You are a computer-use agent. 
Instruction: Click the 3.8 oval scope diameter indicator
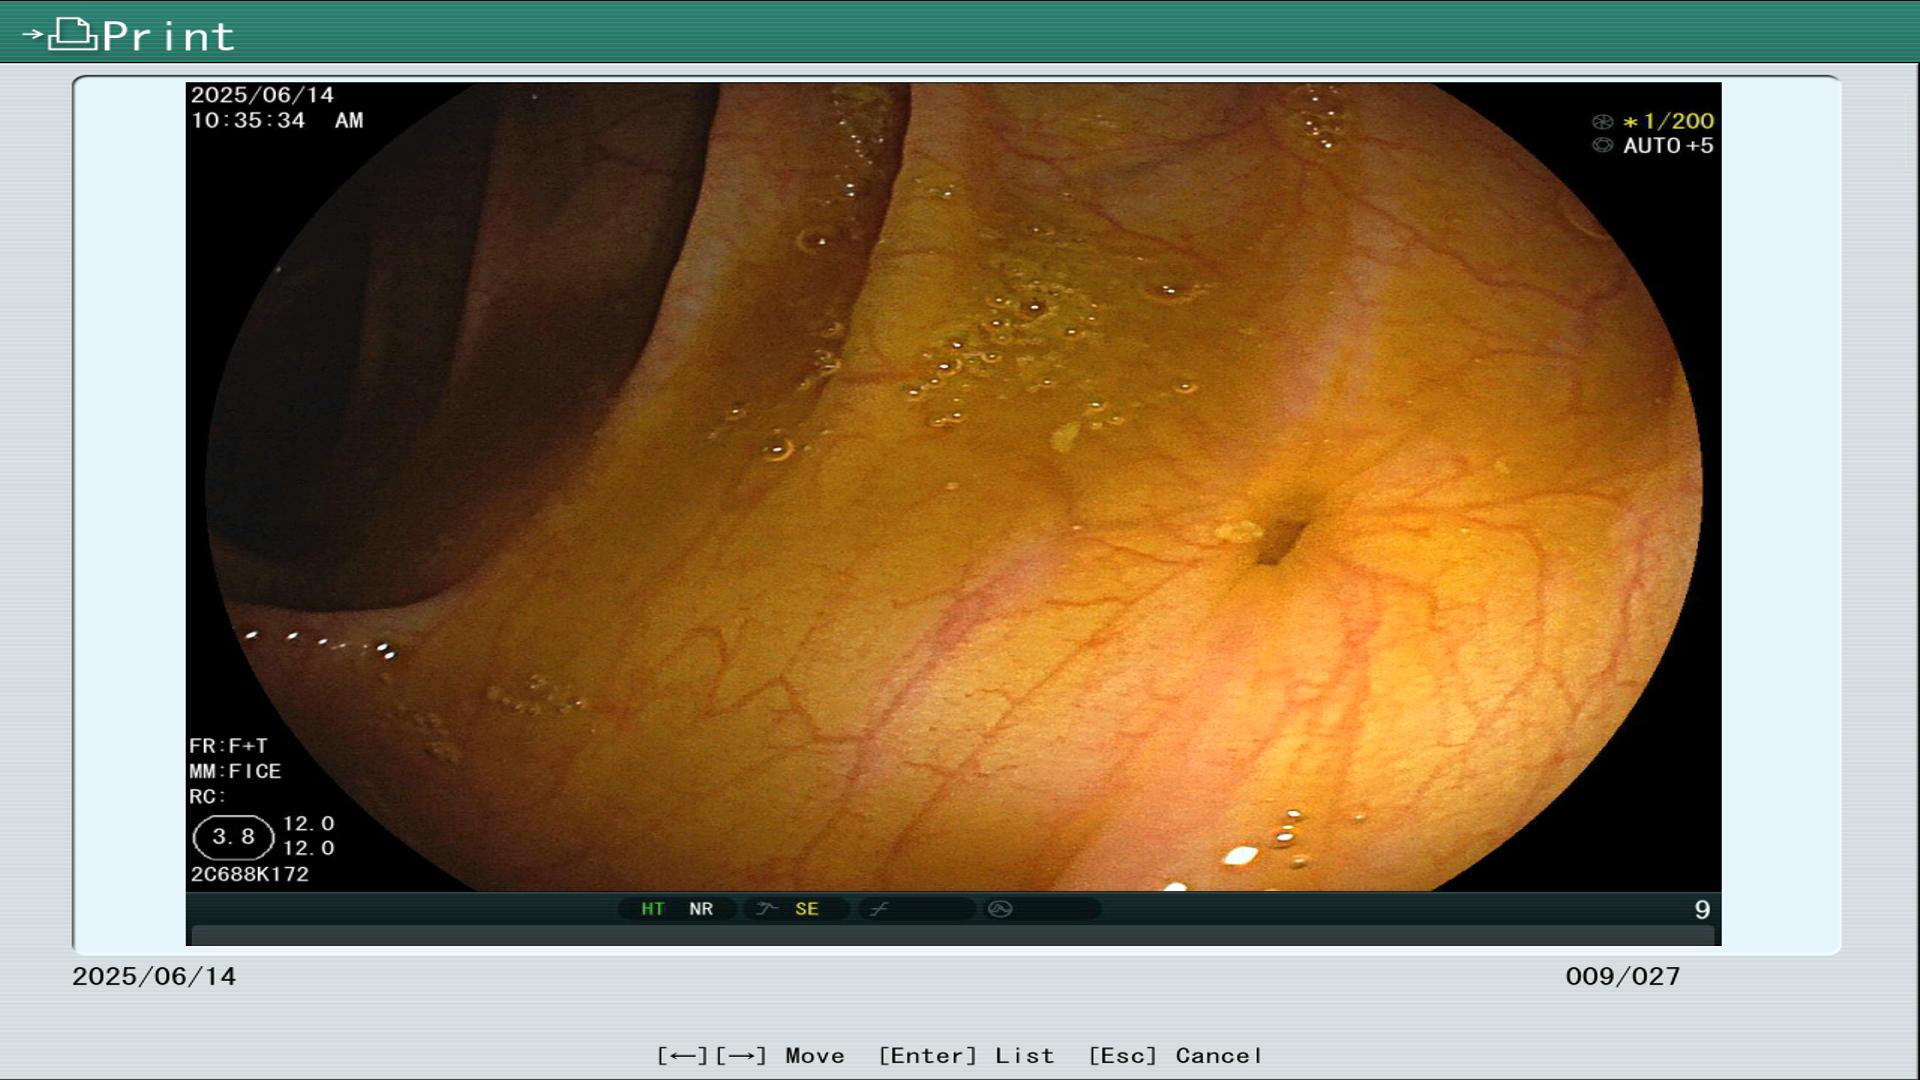coord(233,837)
